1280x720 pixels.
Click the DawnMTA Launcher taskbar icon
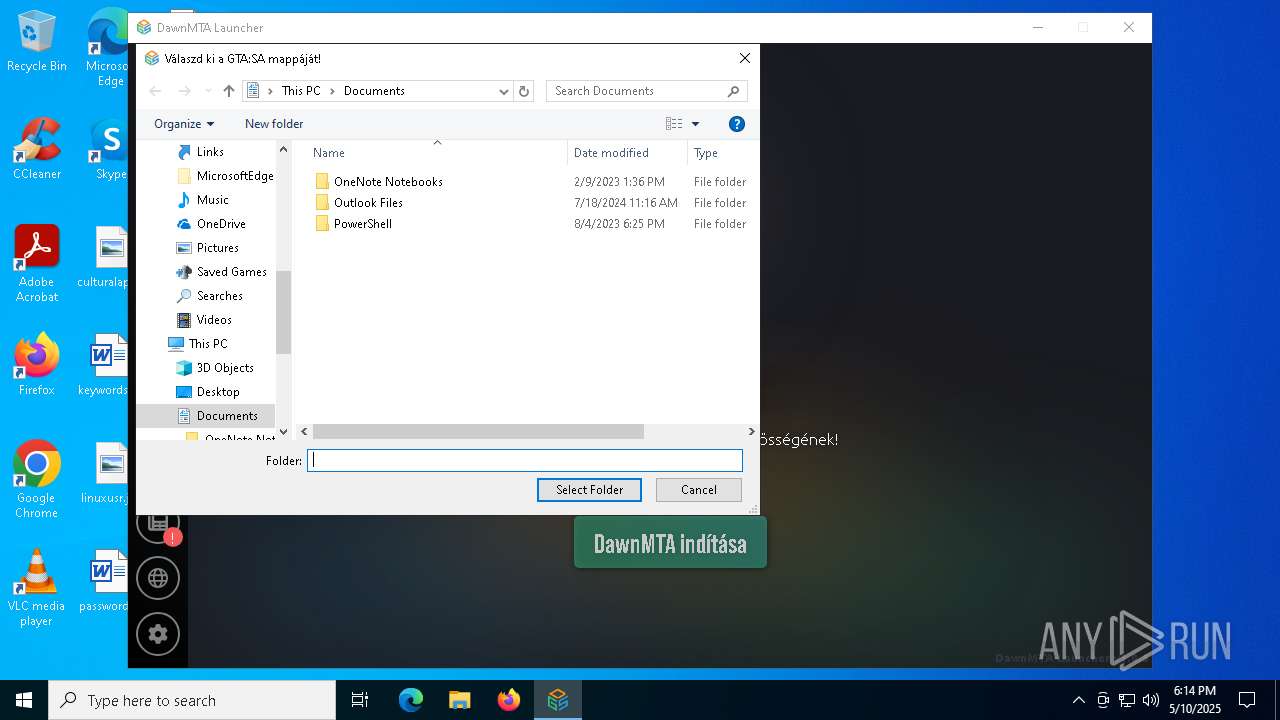click(x=558, y=700)
